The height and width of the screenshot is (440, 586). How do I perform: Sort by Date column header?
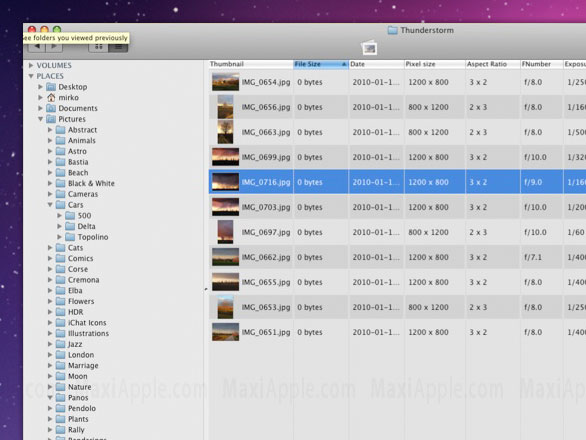coord(376,64)
